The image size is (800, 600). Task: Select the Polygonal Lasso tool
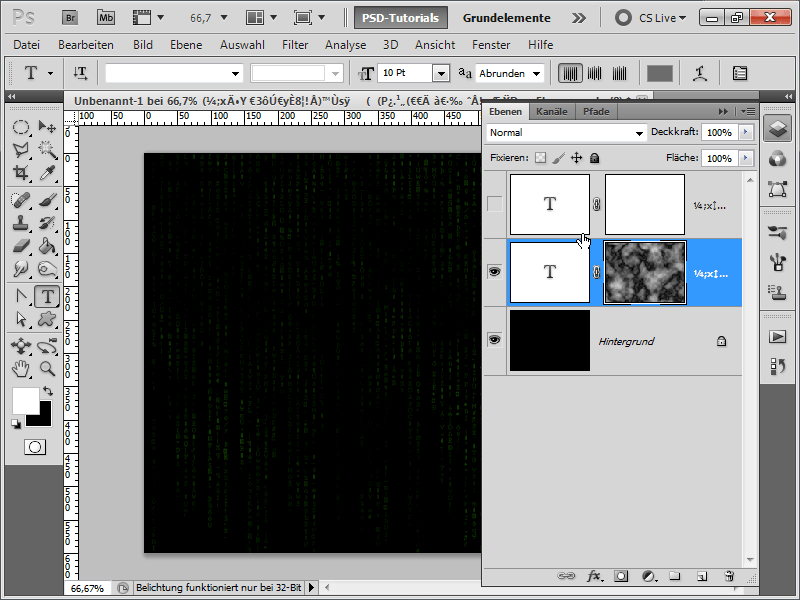(x=20, y=149)
